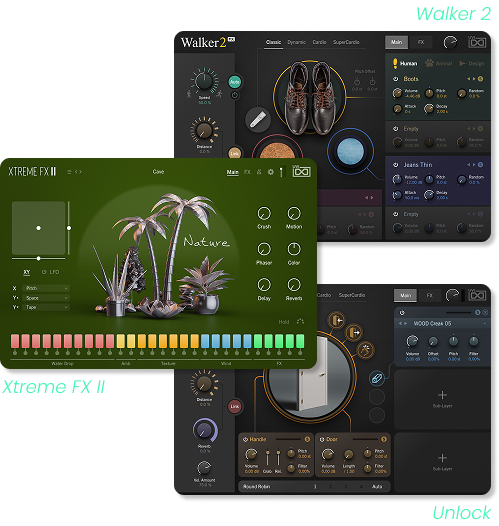This screenshot has width=499, height=526.
Task: Click the S solo icon on Door panel
Action: coord(384,439)
